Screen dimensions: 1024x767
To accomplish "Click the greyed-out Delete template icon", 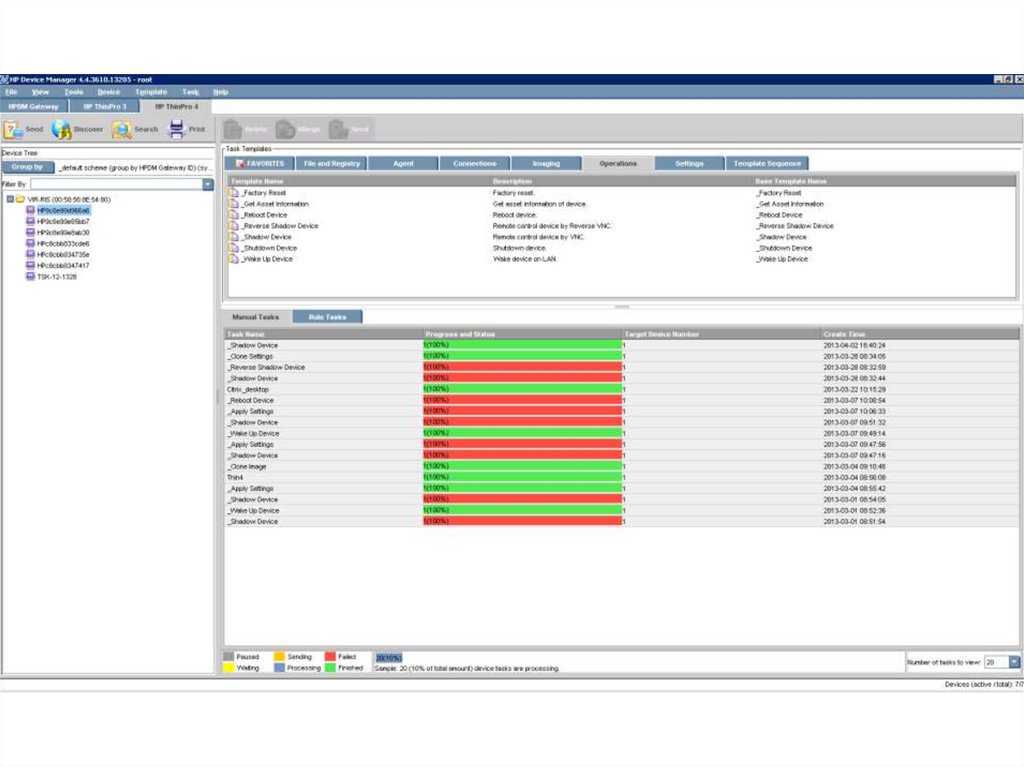I will click(x=234, y=129).
